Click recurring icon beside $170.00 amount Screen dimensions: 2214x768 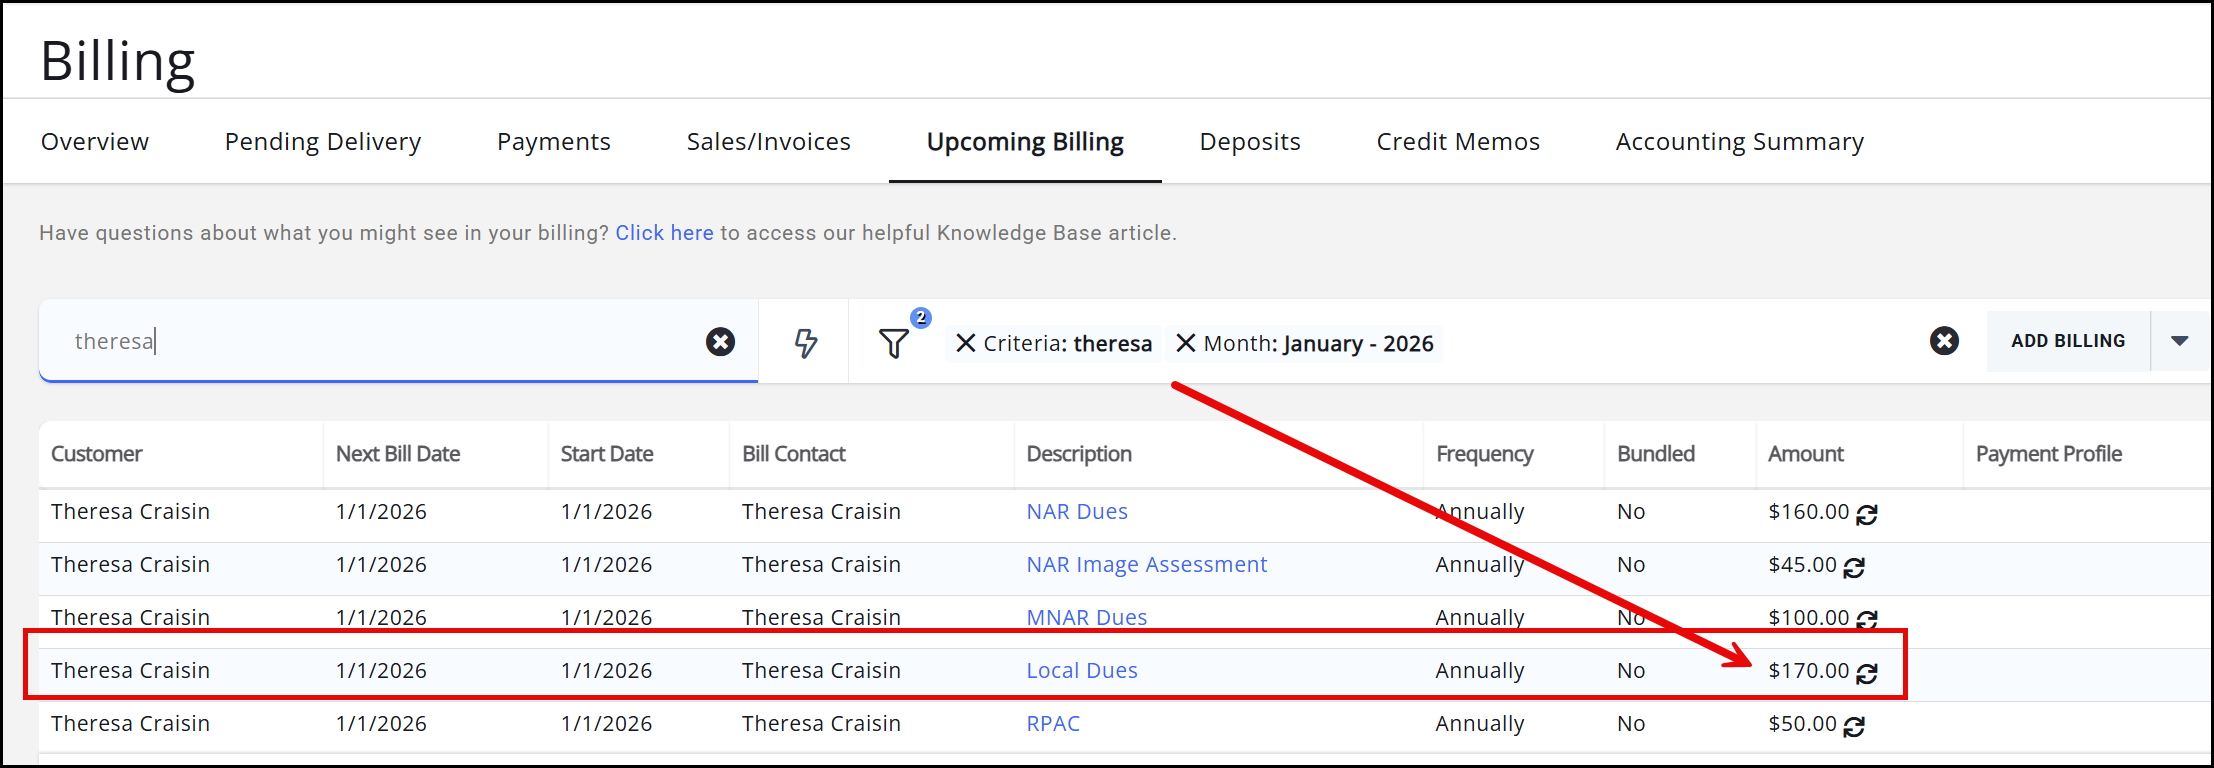(1866, 673)
